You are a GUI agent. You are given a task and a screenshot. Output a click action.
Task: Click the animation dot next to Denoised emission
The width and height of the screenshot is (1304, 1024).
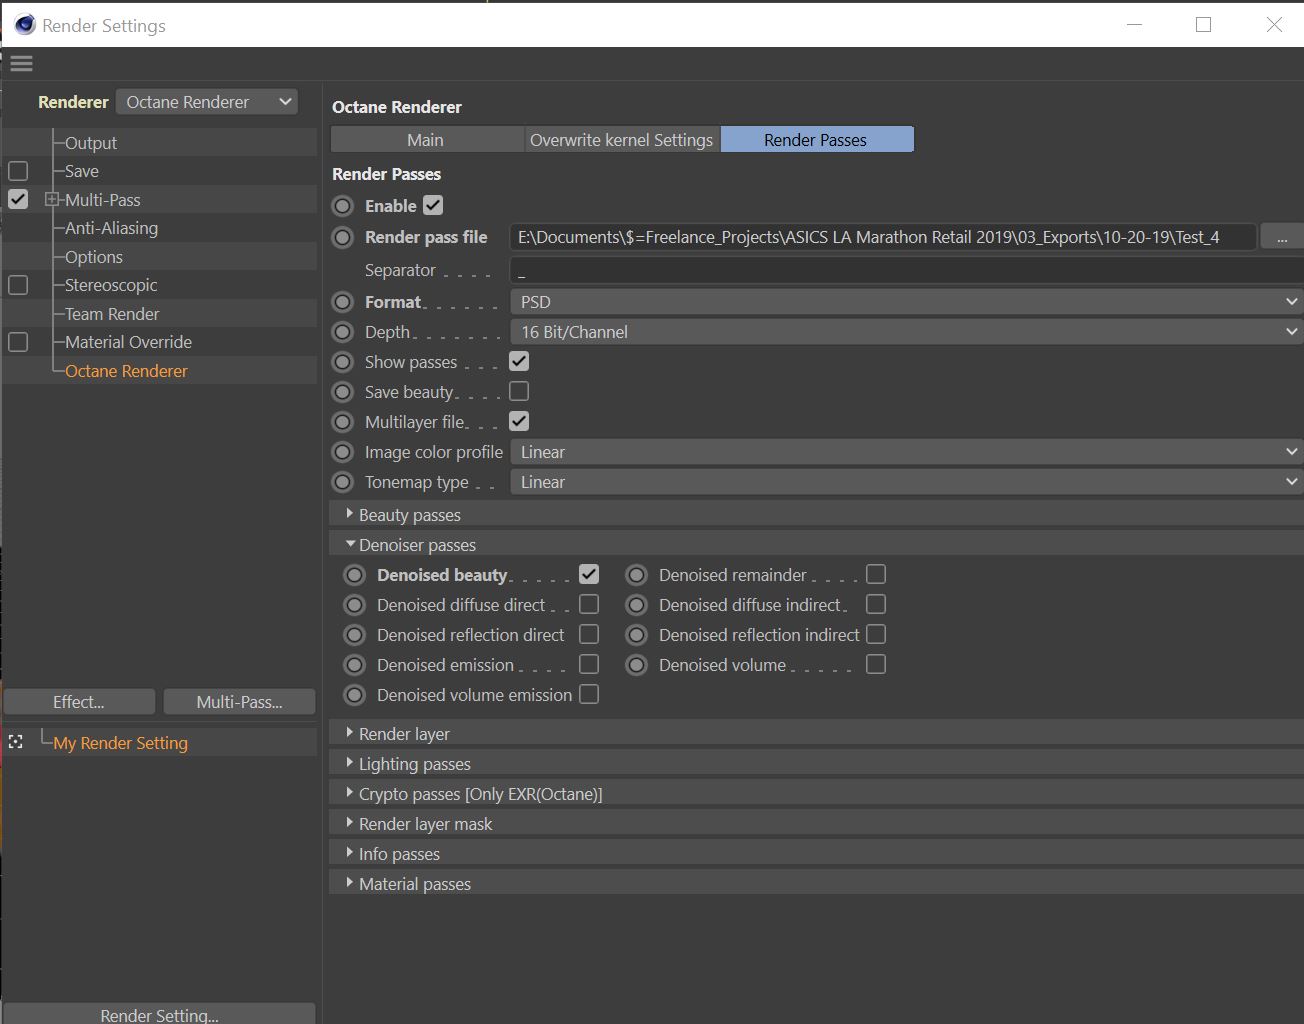pos(355,665)
